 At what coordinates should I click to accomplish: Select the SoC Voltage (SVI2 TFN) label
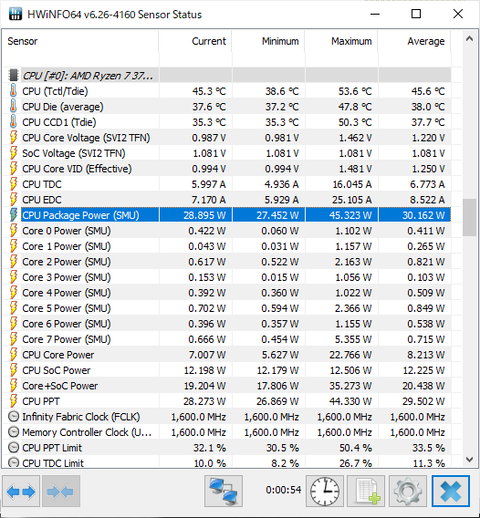[74, 153]
